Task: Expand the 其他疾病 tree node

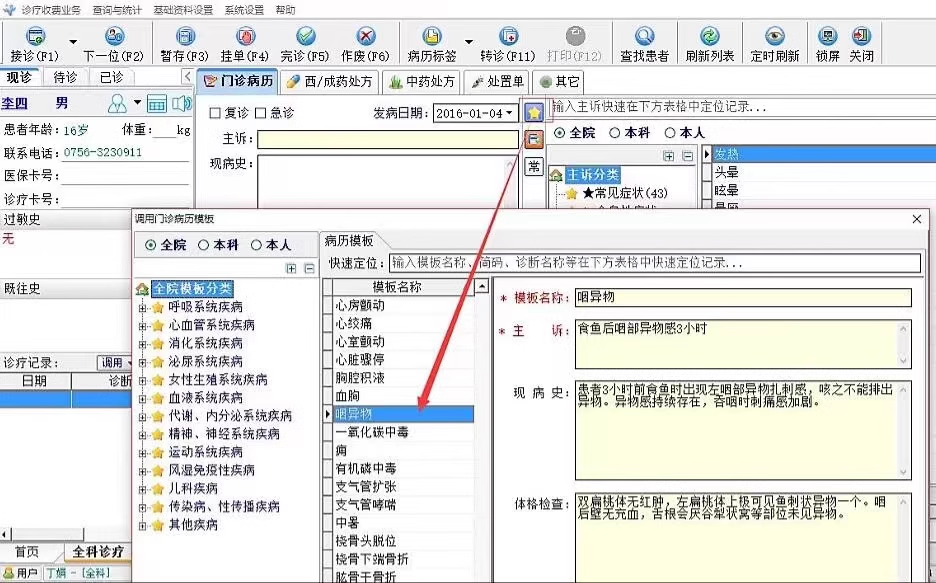Action: [x=143, y=526]
